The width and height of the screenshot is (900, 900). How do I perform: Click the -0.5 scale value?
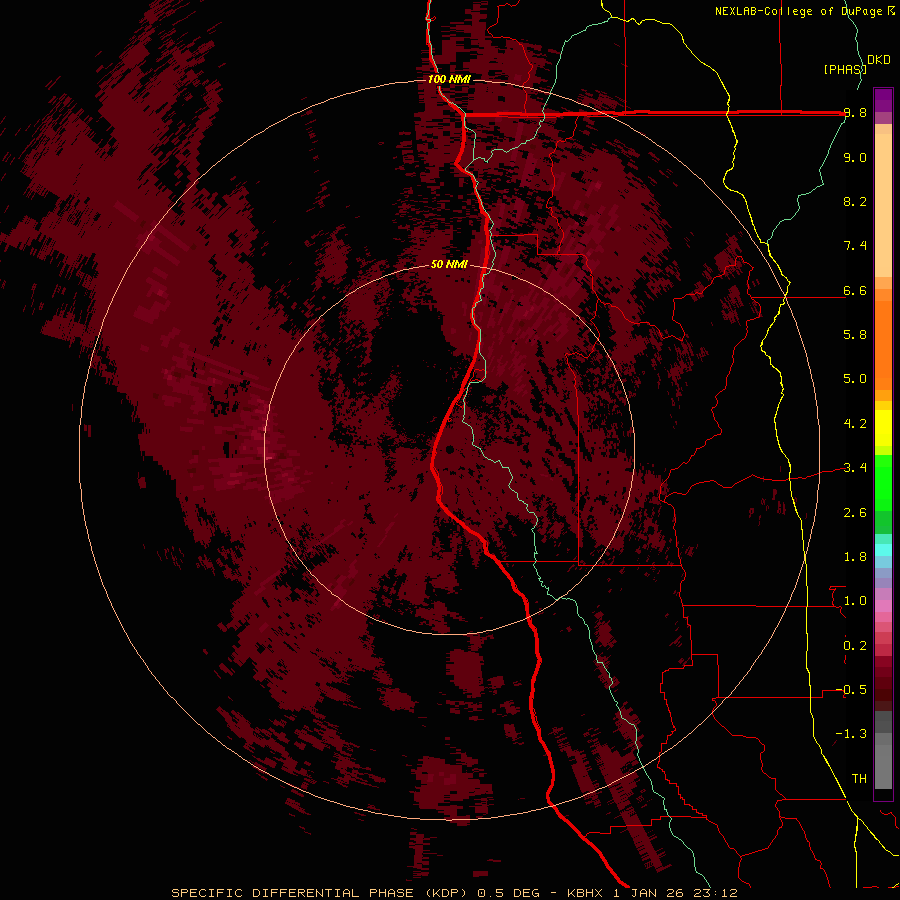tap(851, 690)
